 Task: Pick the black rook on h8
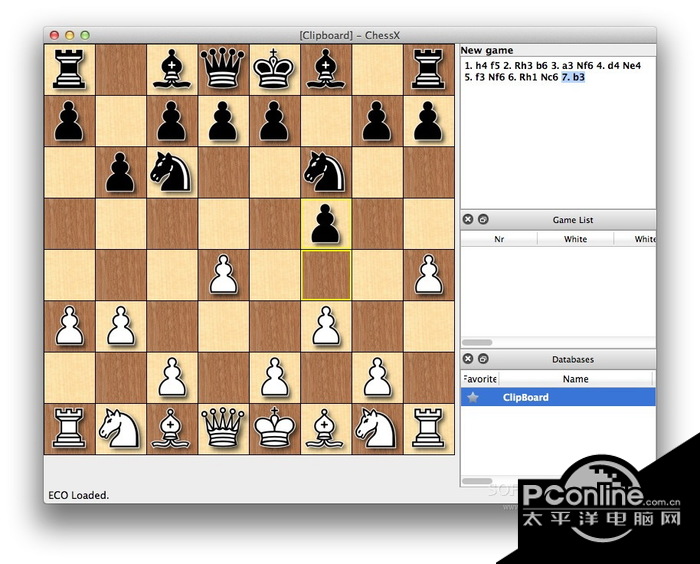tap(429, 70)
